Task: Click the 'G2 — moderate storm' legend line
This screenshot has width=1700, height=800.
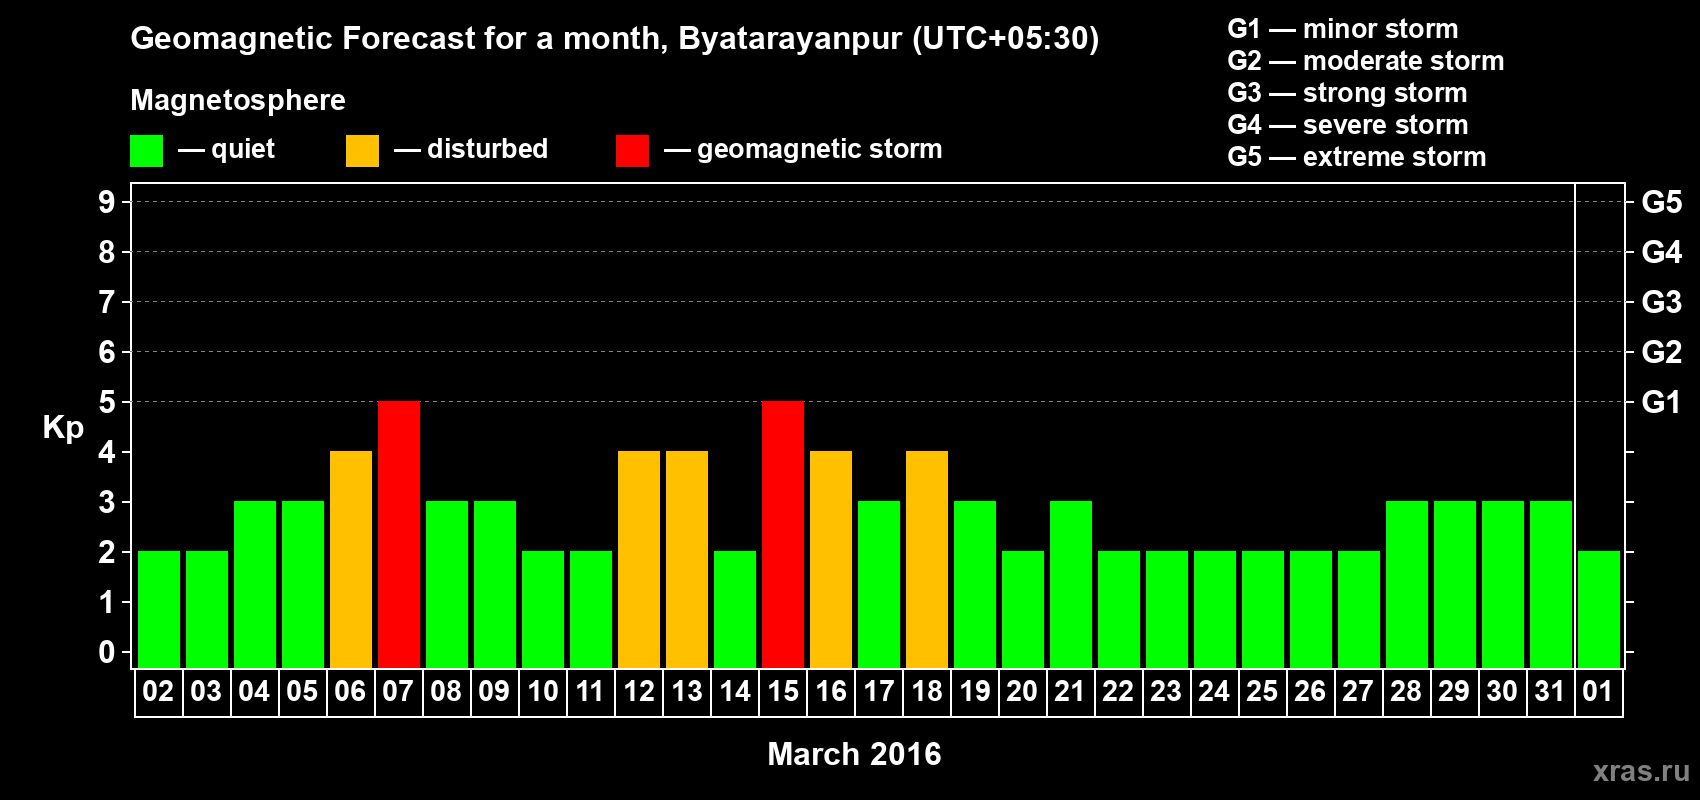Action: tap(1366, 61)
